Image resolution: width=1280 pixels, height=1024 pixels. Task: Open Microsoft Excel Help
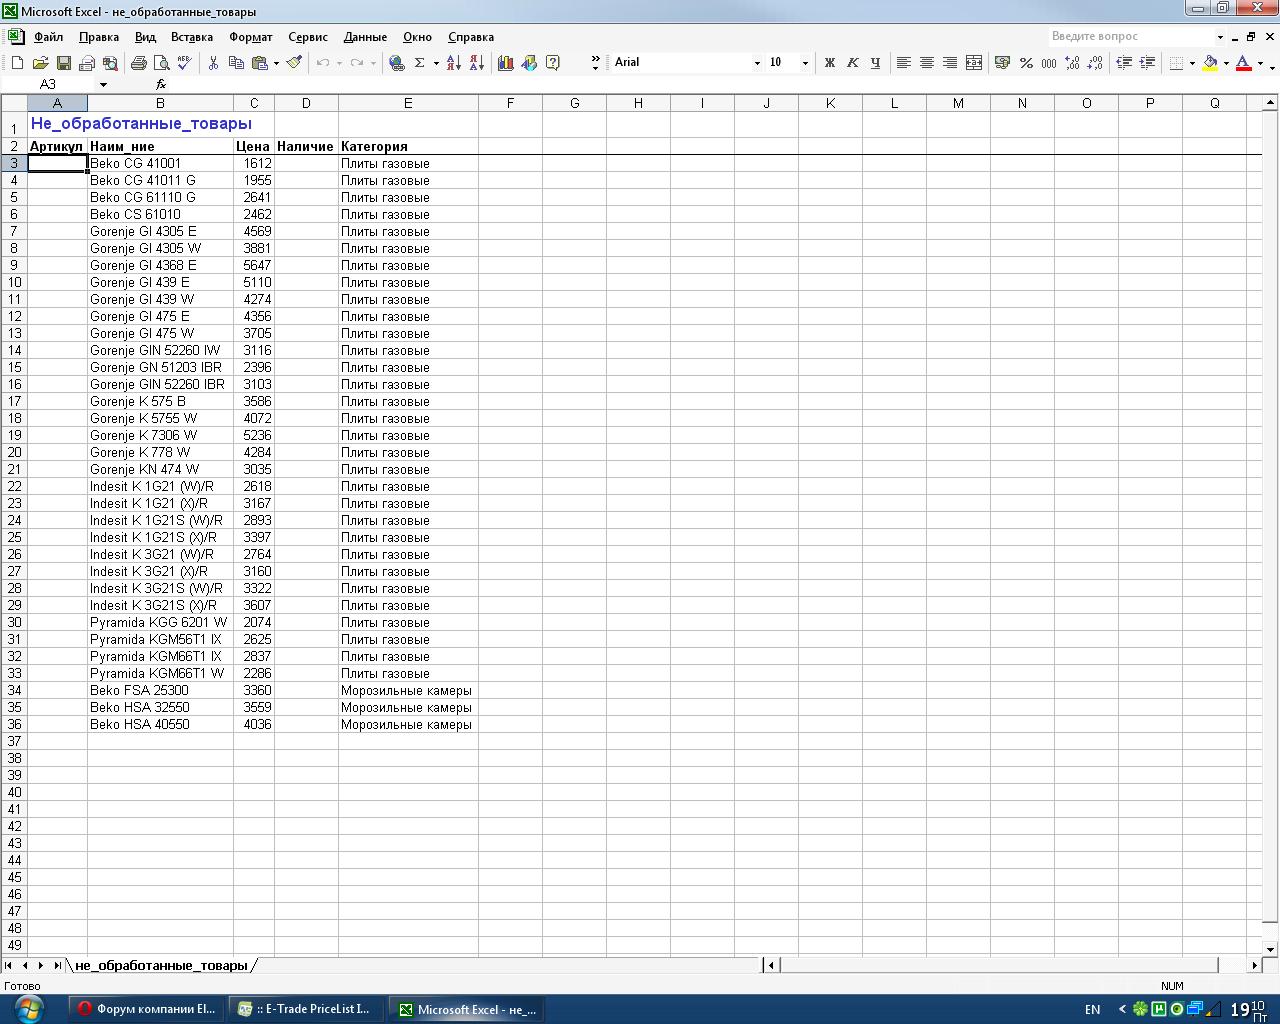(553, 63)
